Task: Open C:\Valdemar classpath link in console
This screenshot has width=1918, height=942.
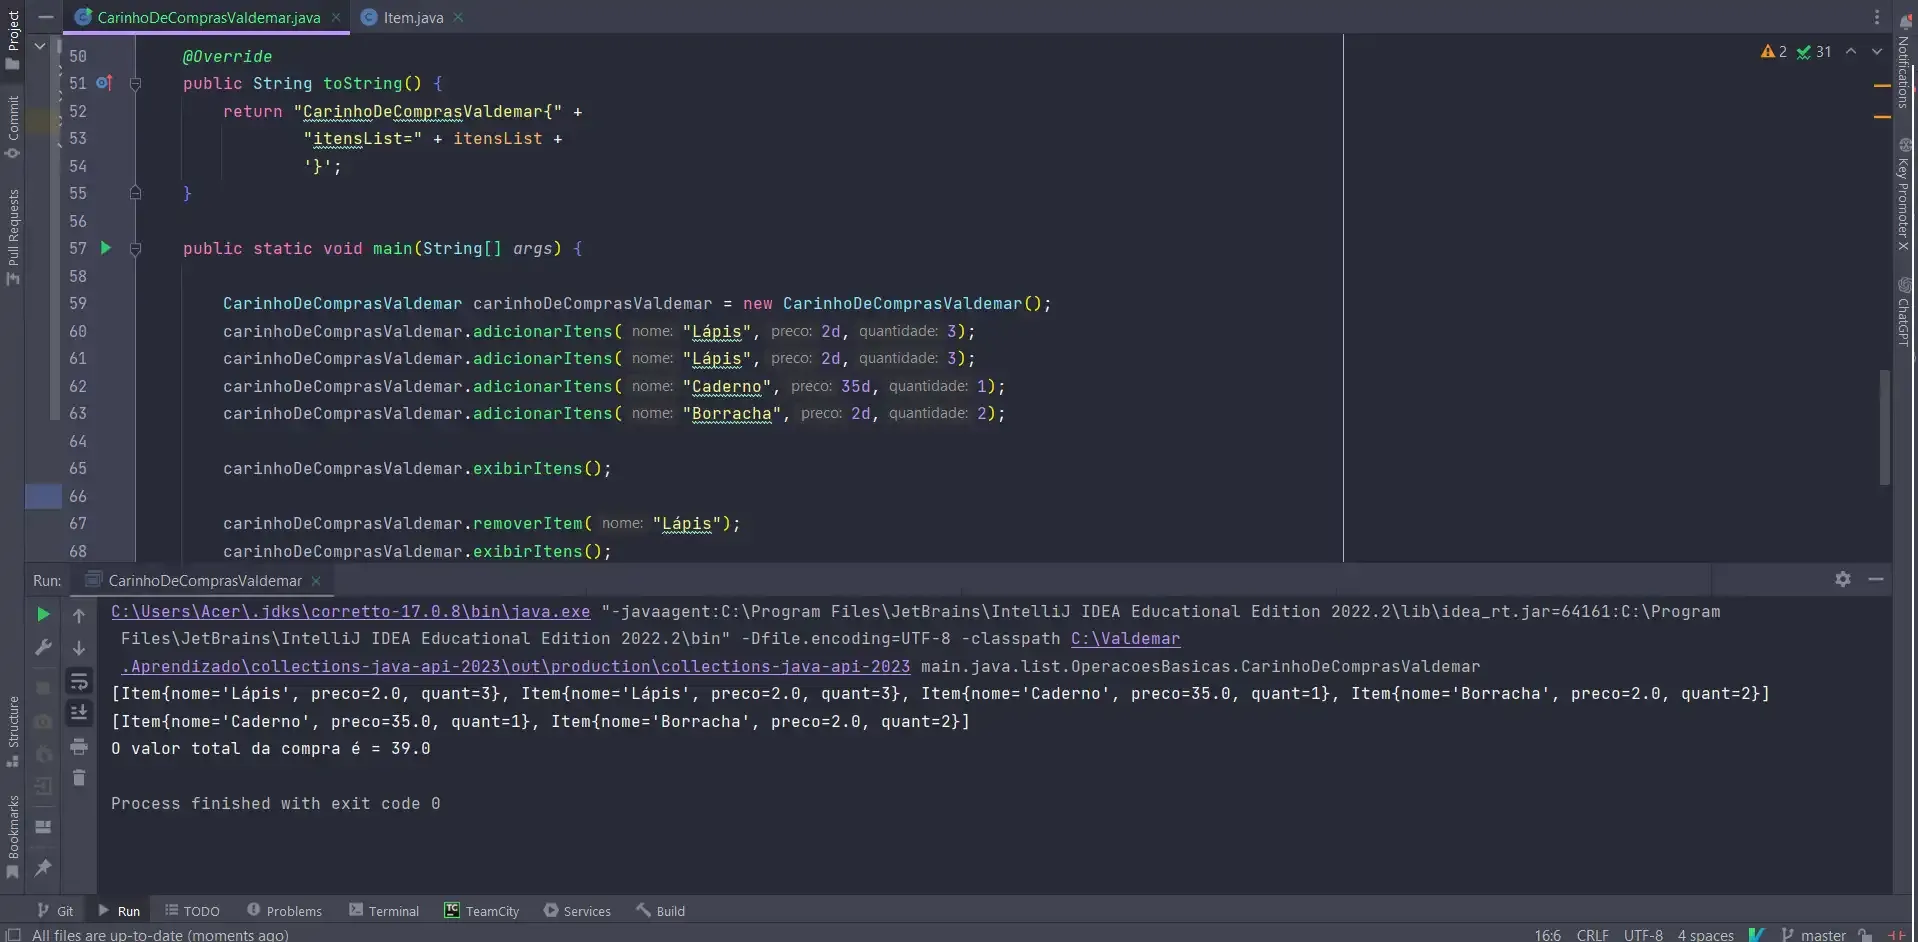Action: [1125, 638]
